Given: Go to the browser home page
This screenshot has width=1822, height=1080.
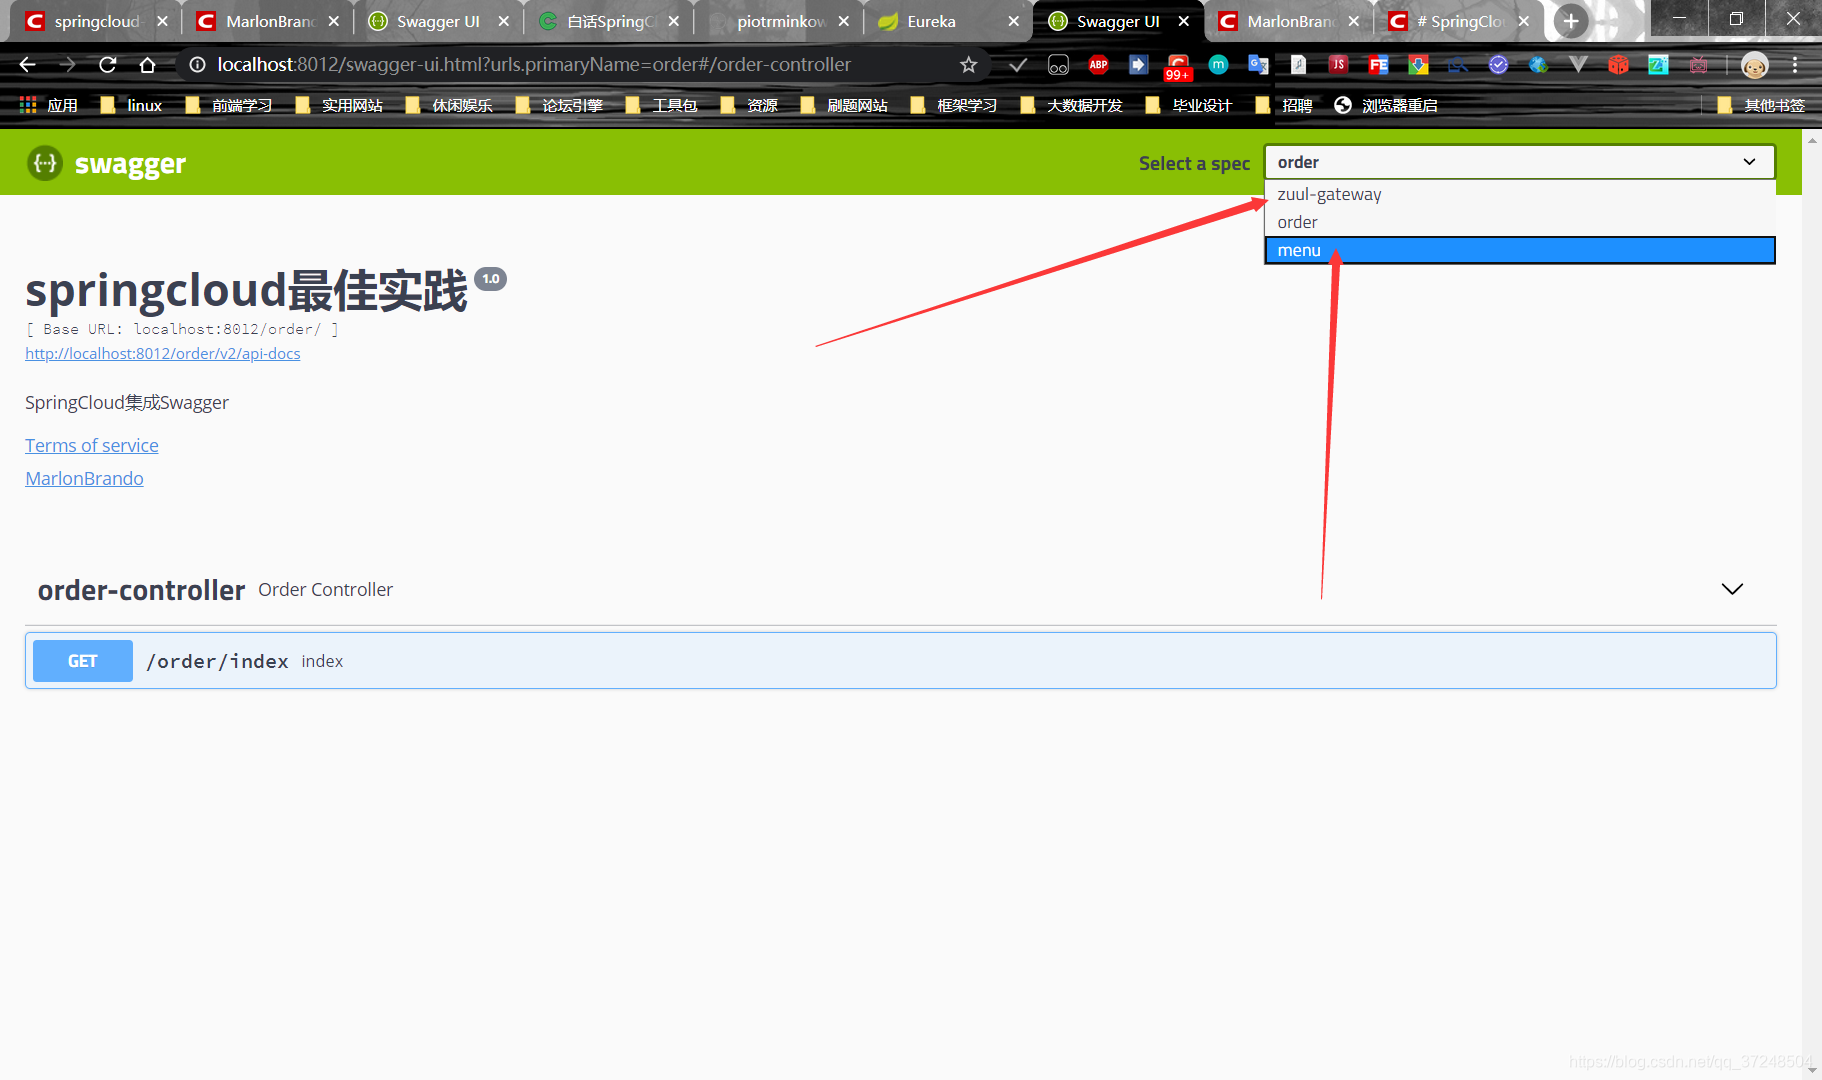Looking at the screenshot, I should [x=147, y=65].
